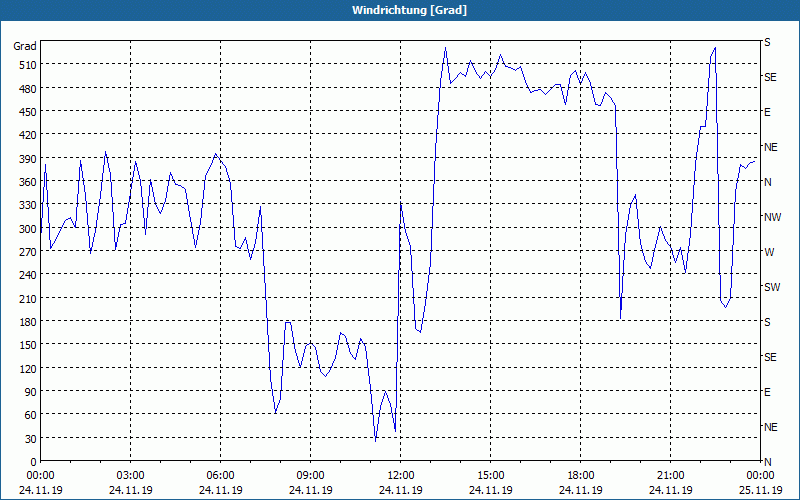Select the 210 y-axis value
Image resolution: width=800 pixels, height=500 pixels.
[x=28, y=298]
